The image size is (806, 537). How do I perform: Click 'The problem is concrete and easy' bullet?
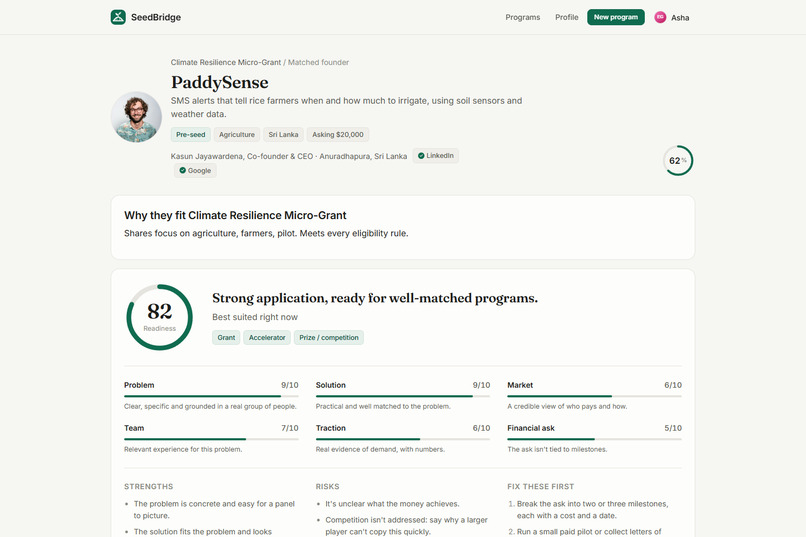click(214, 510)
